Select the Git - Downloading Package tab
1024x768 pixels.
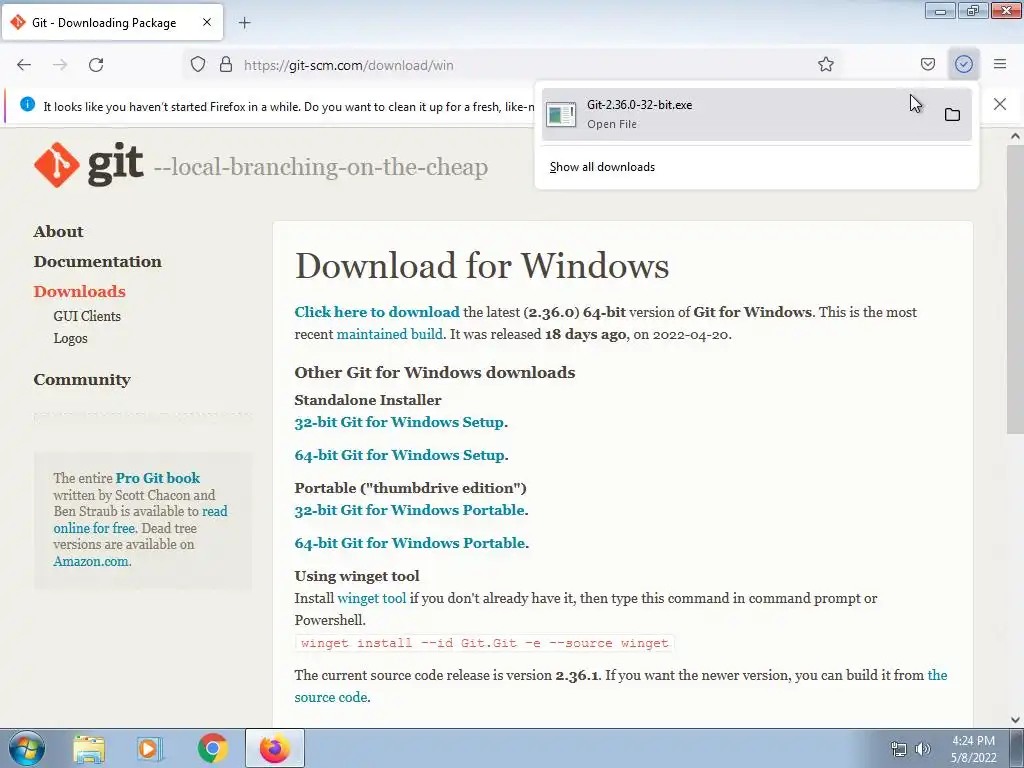coord(112,22)
